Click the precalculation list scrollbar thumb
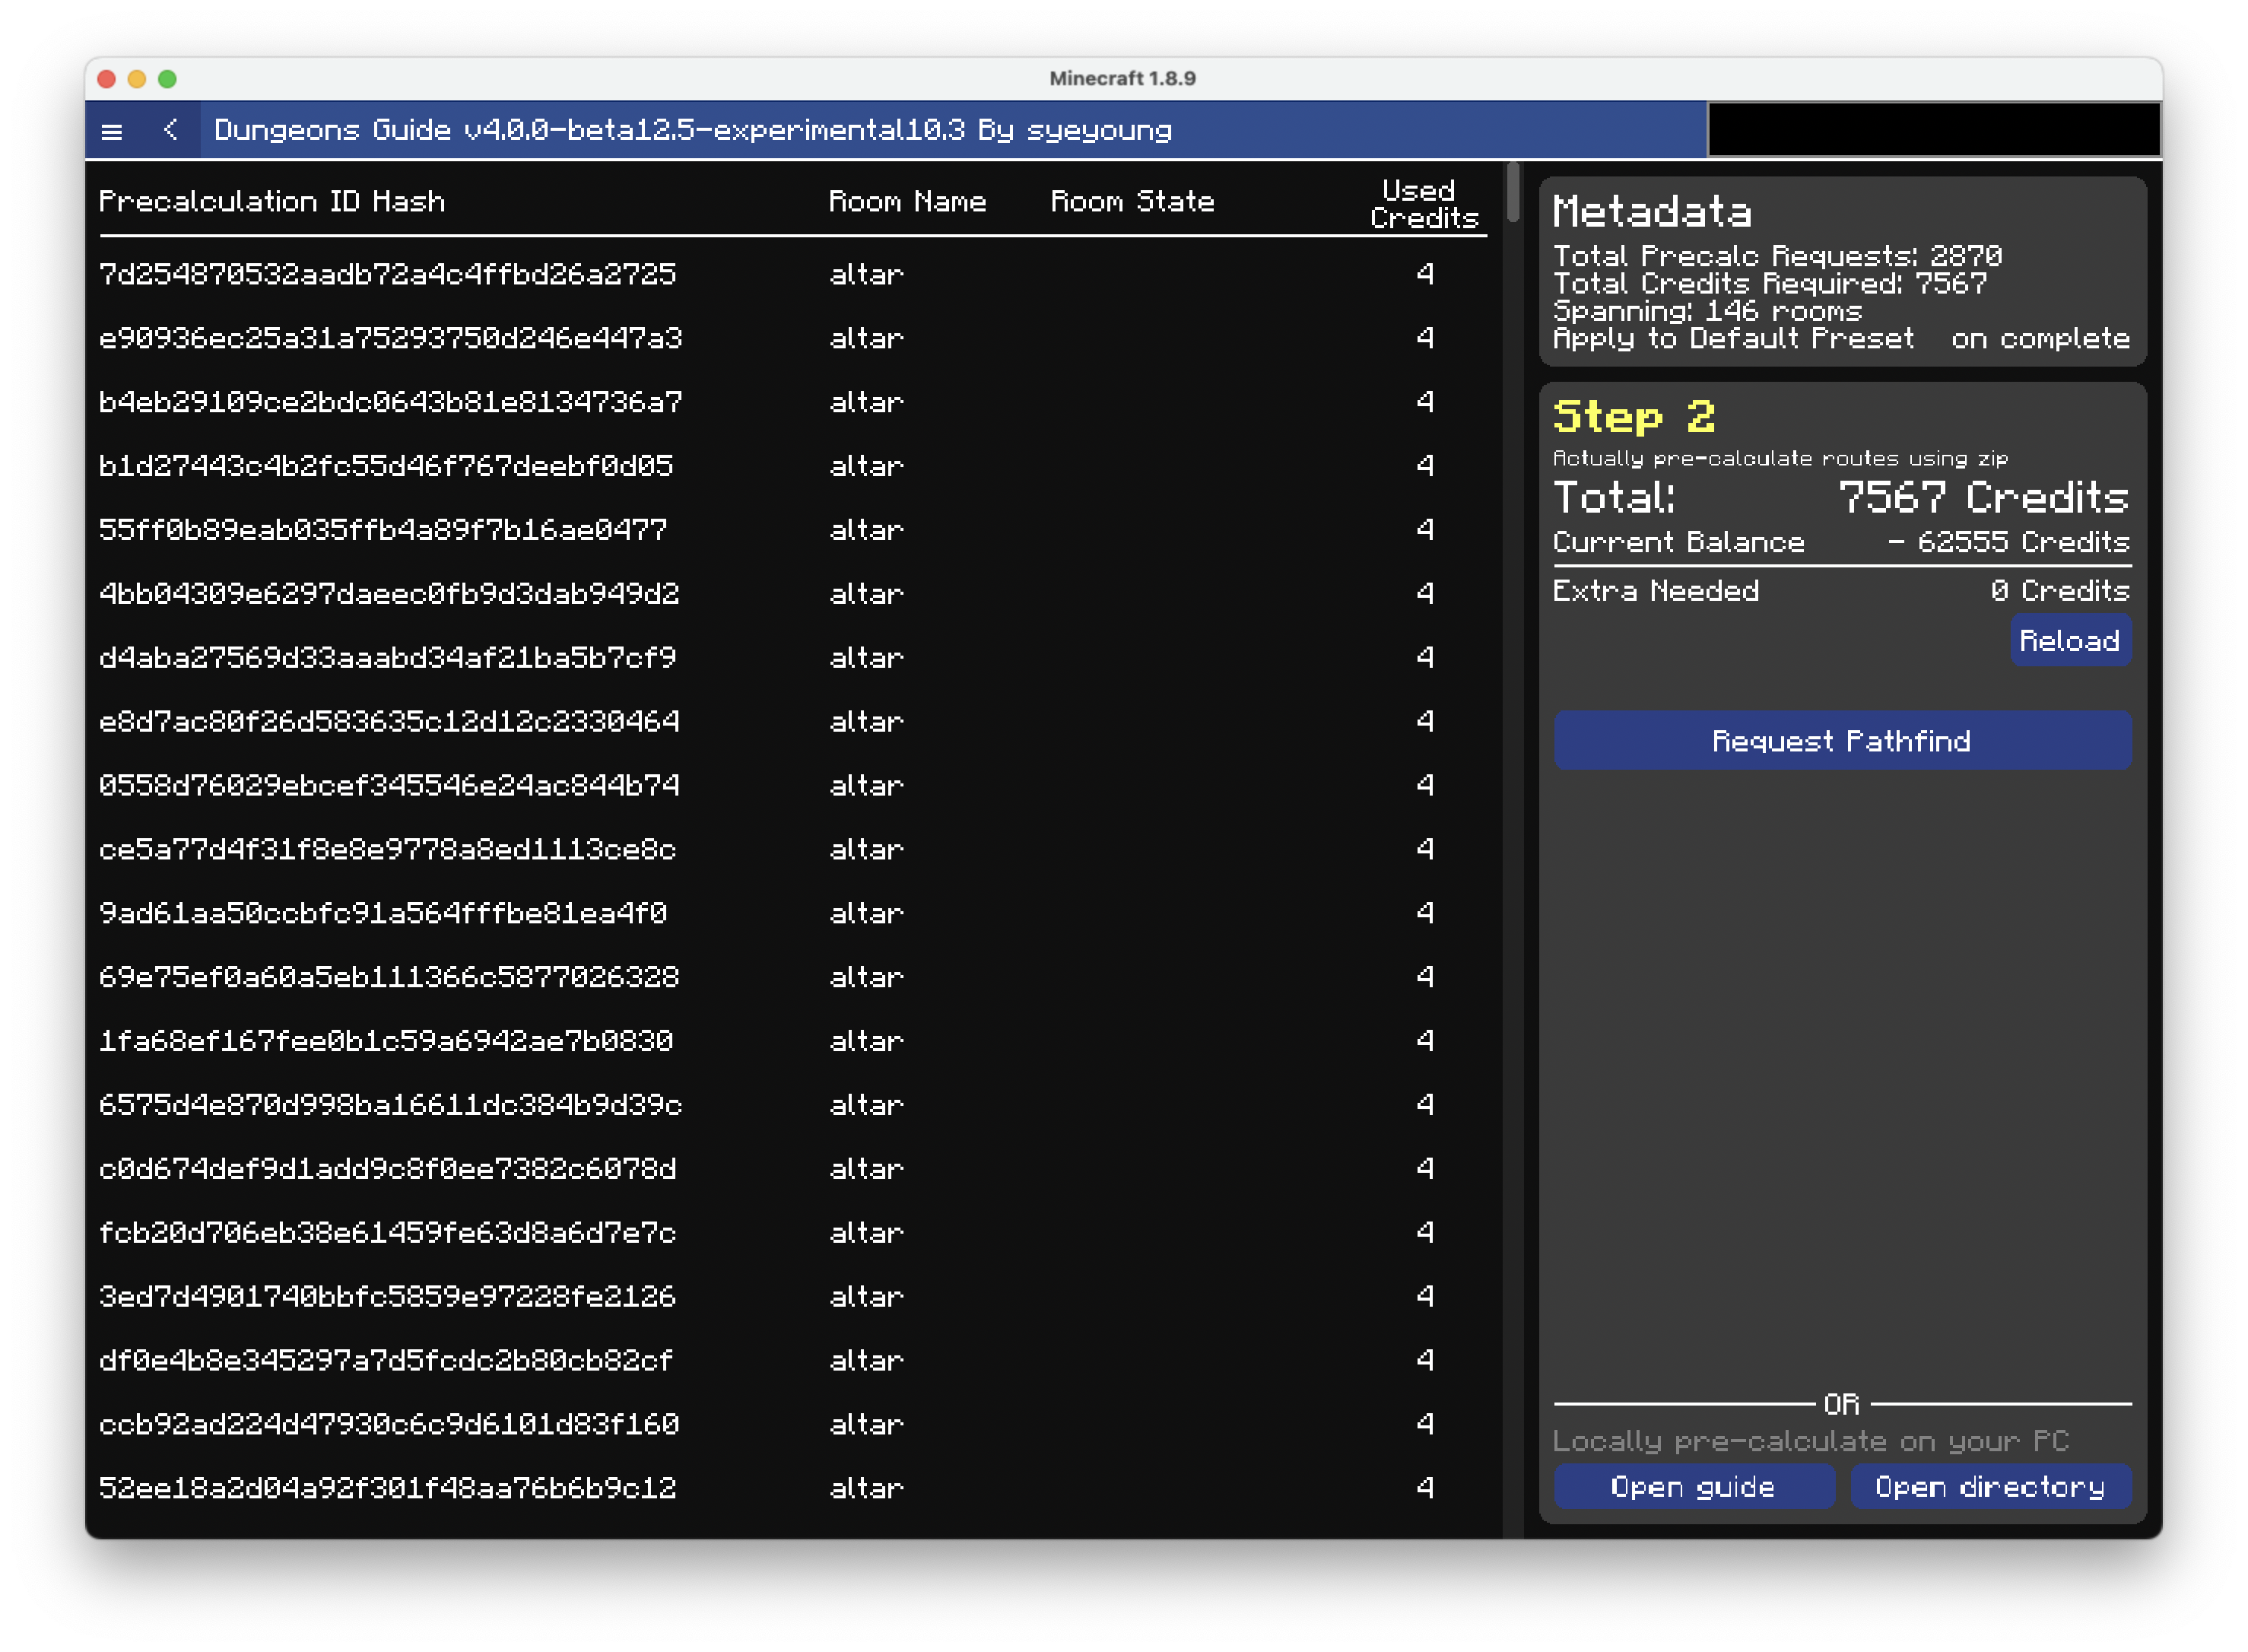 coord(1513,192)
